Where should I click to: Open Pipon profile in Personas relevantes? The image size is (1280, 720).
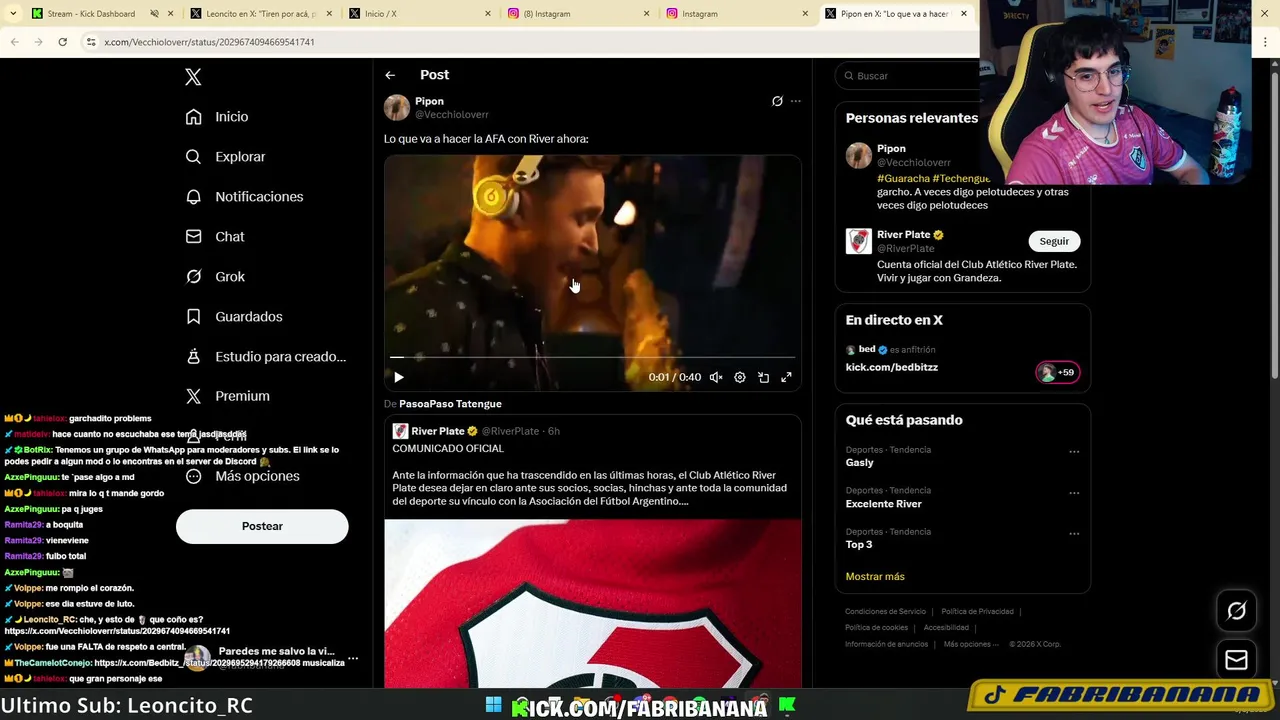tap(891, 149)
